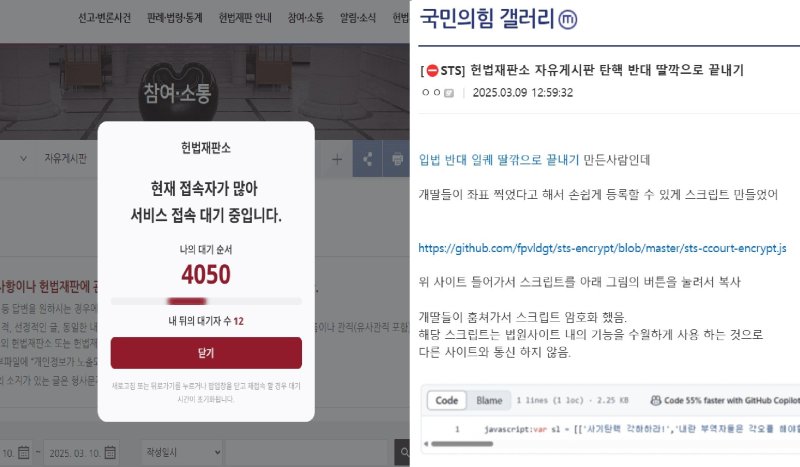Click the horizontal scrollbar under the code
This screenshot has width=800, height=467.
click(462, 444)
